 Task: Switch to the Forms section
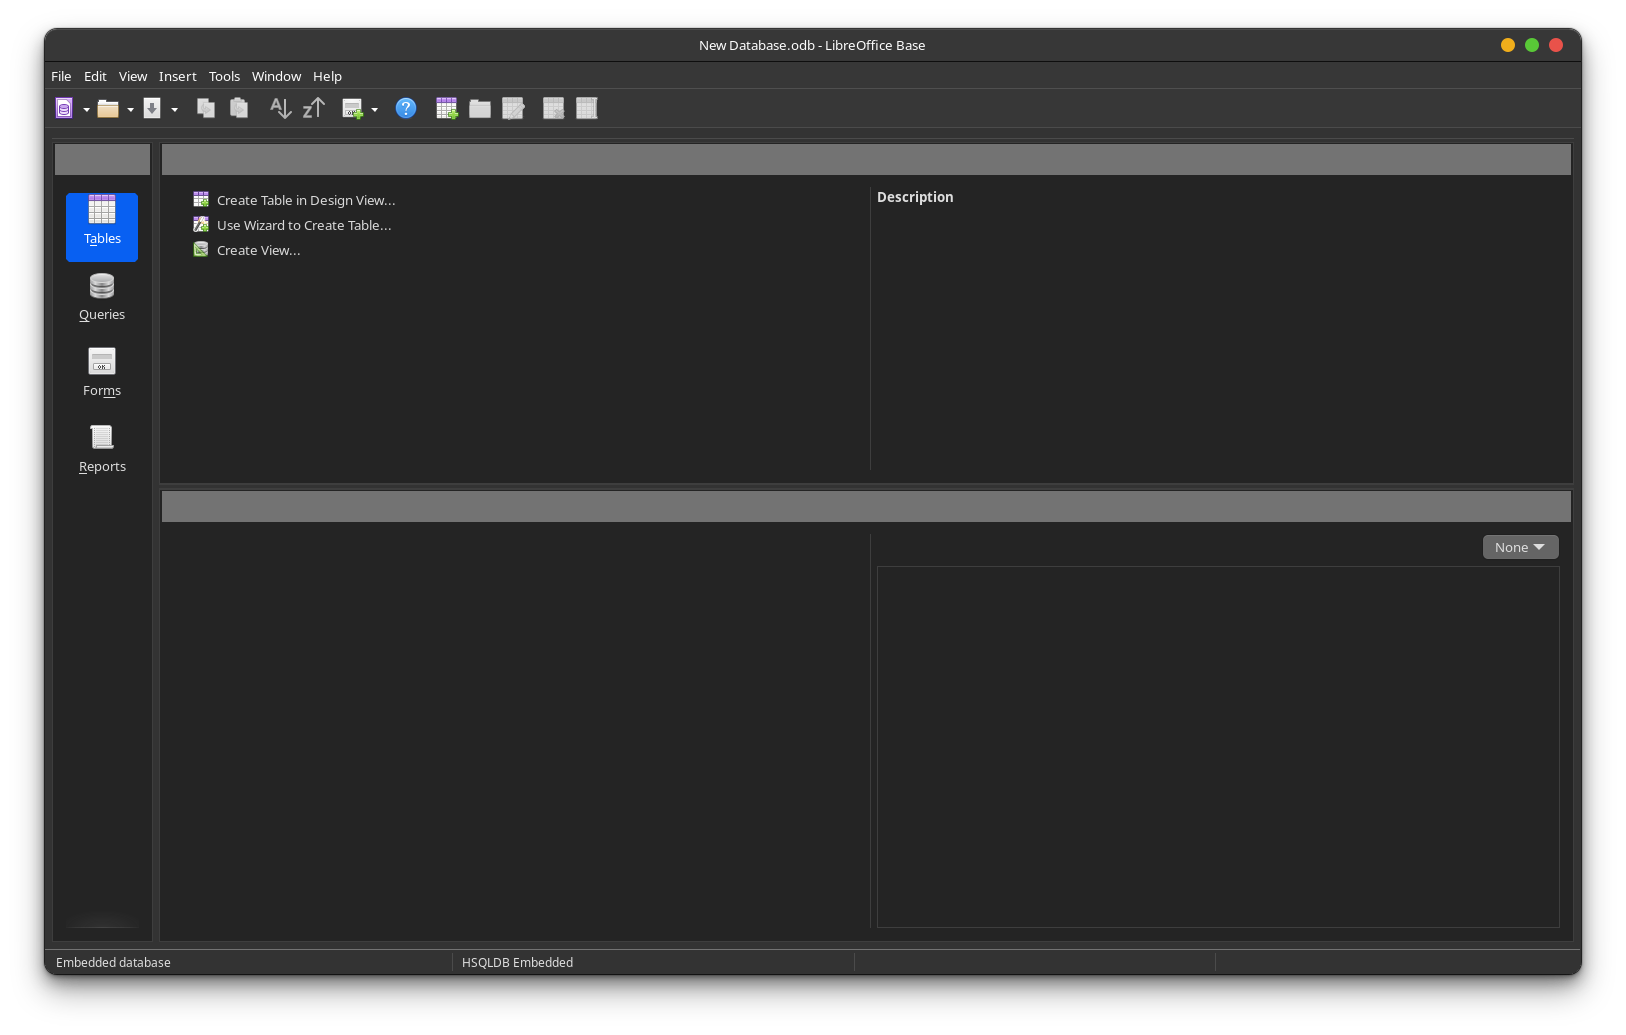102,373
